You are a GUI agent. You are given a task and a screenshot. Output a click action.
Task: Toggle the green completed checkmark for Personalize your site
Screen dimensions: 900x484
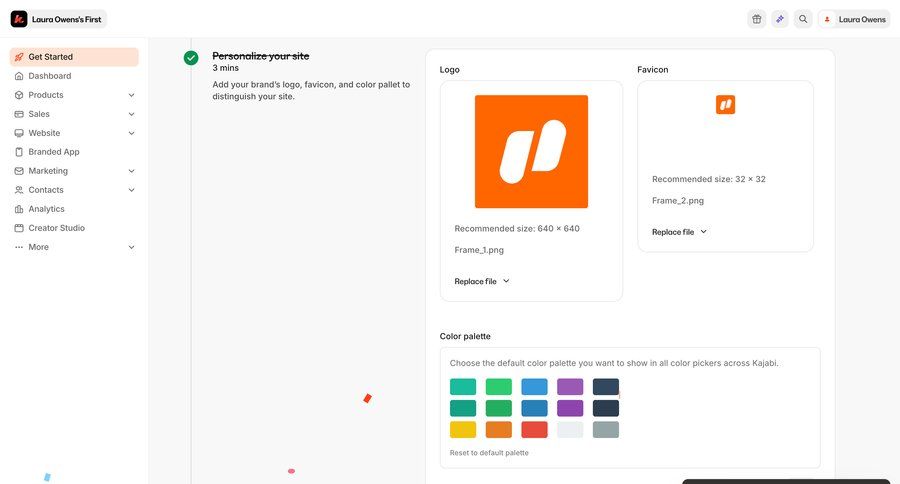[191, 58]
